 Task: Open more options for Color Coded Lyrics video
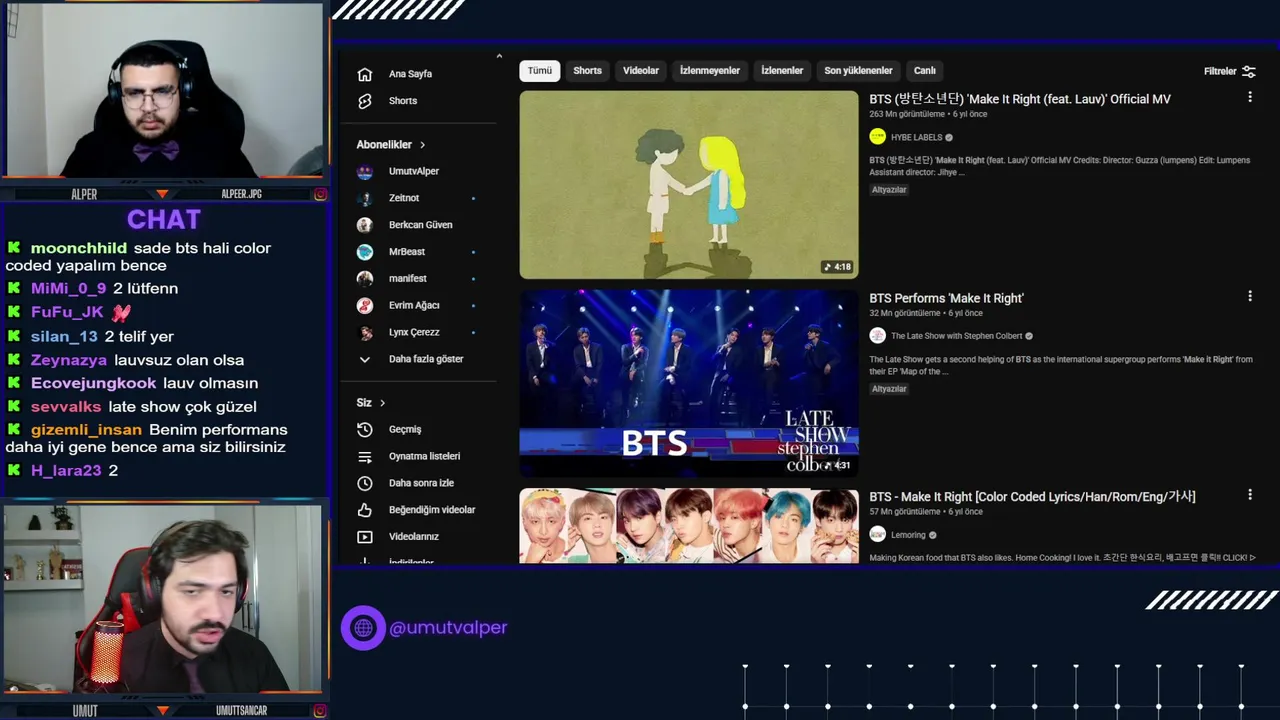1249,494
